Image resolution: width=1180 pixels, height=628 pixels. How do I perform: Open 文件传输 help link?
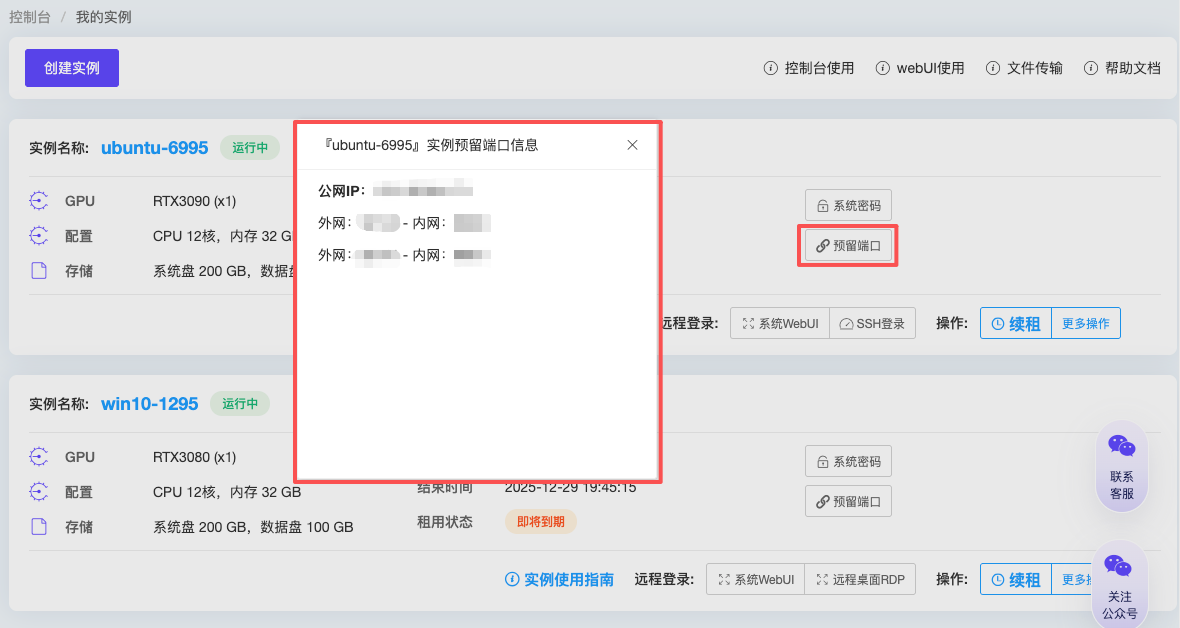1024,68
